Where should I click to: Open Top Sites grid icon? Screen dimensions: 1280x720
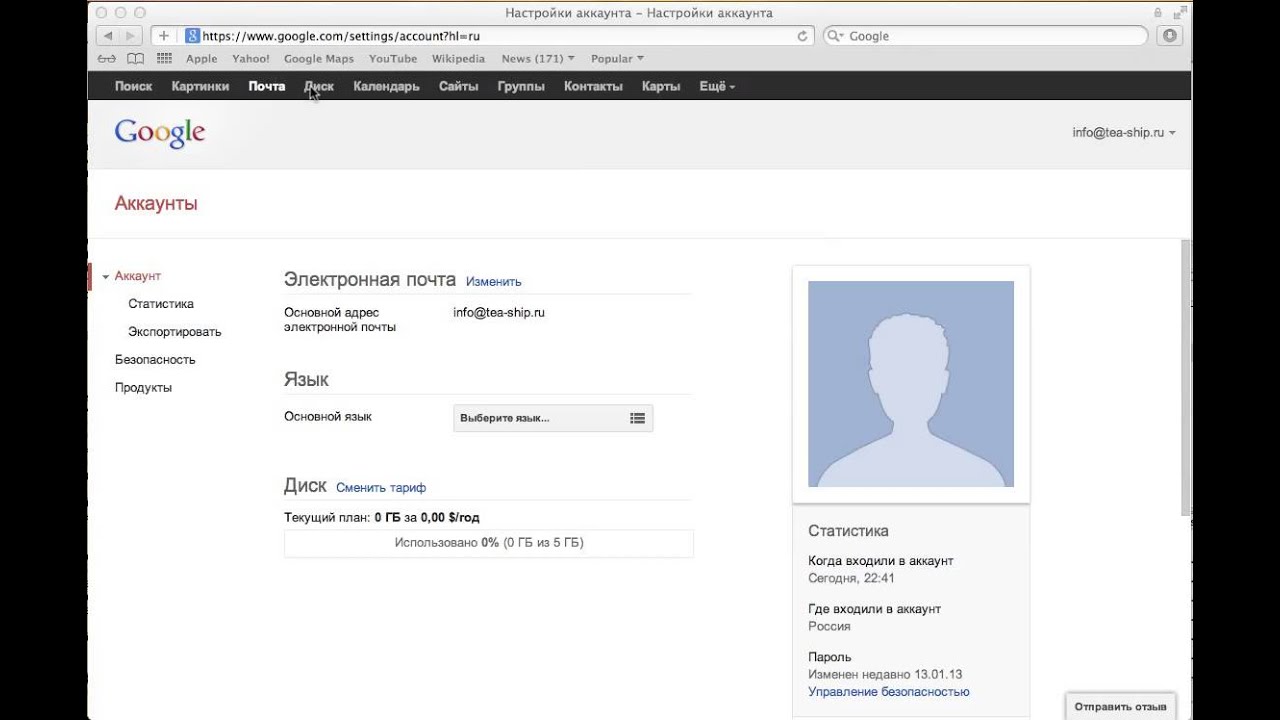tap(164, 59)
